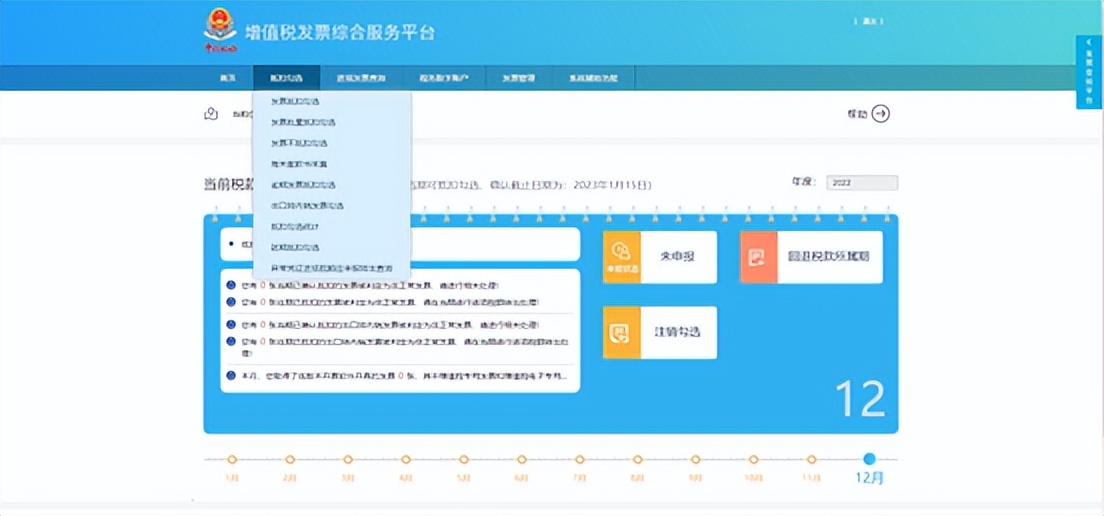Click the large 12 month number
The width and height of the screenshot is (1104, 516).
[x=860, y=400]
